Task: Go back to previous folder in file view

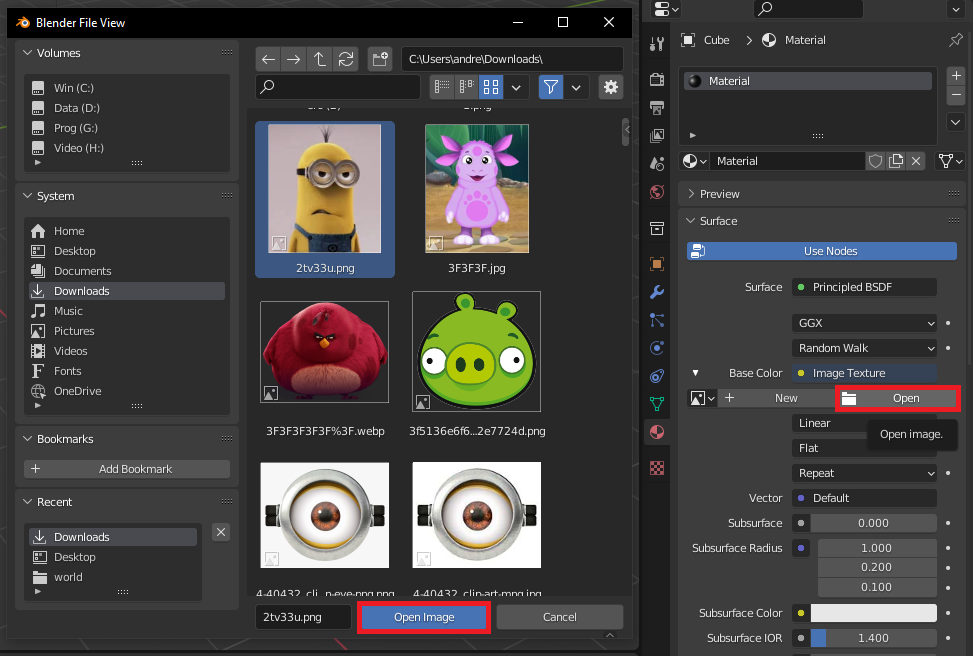Action: click(268, 59)
